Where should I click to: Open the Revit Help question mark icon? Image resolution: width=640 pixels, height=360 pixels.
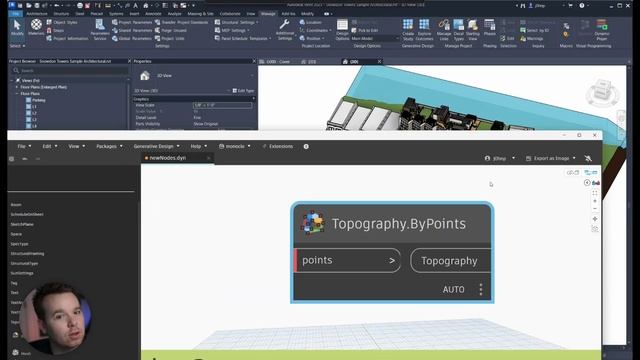tap(582, 5)
